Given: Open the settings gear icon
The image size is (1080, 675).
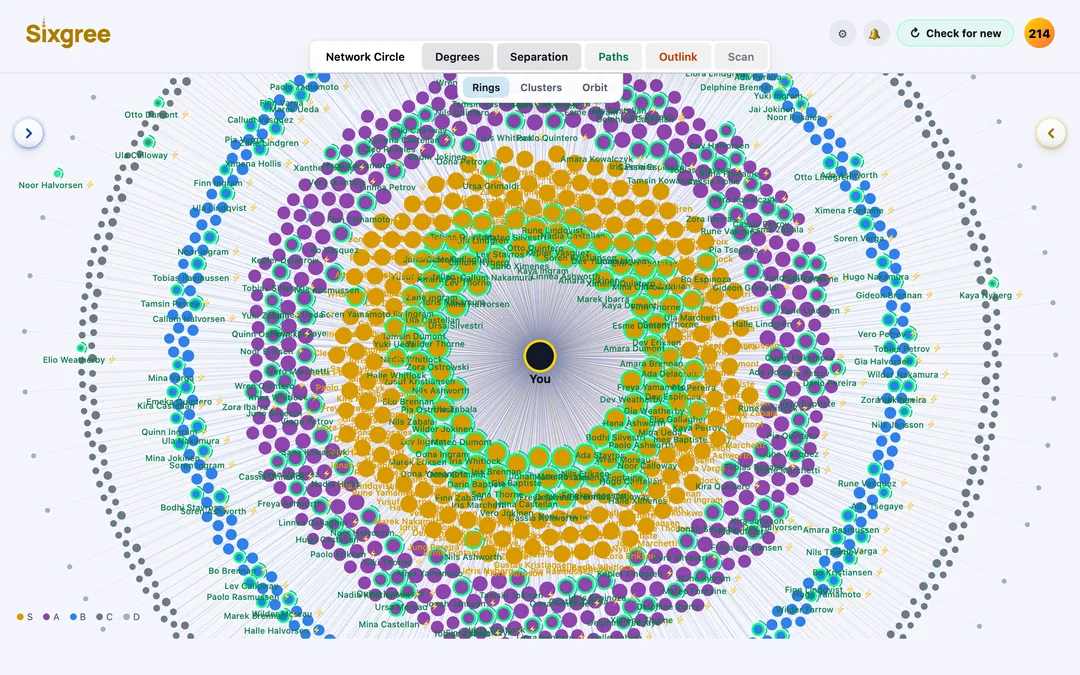Looking at the screenshot, I should [842, 33].
